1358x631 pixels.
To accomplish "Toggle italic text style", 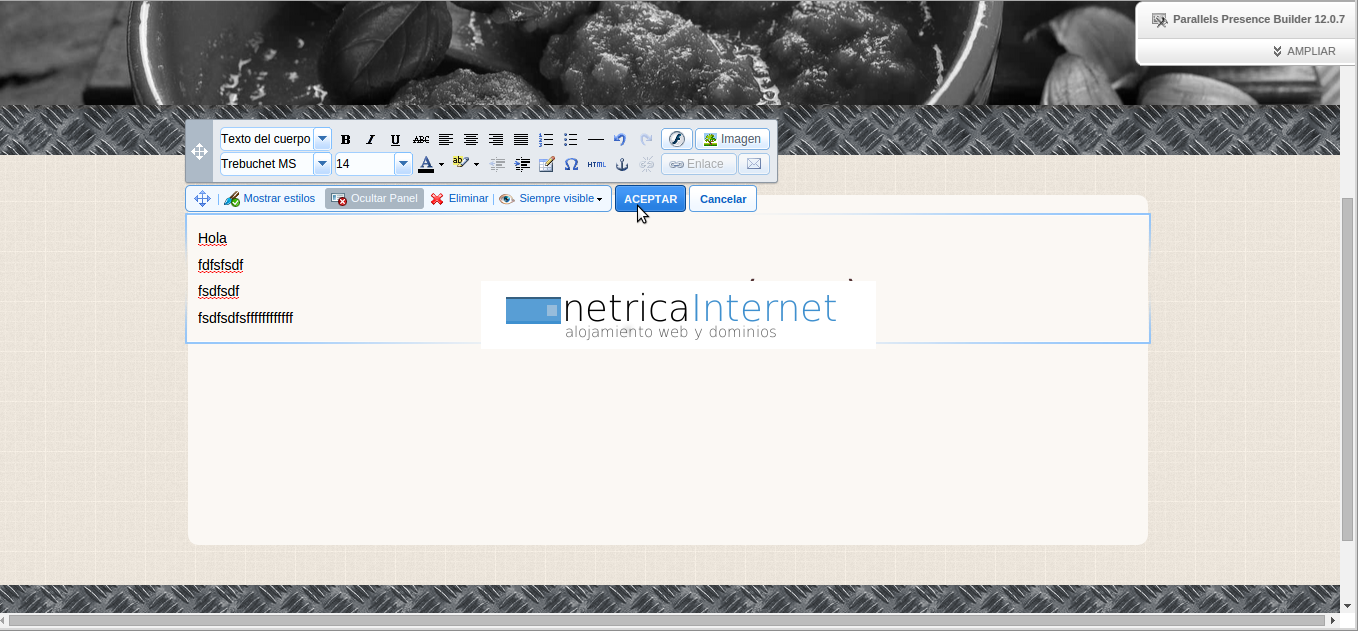I will (x=370, y=140).
